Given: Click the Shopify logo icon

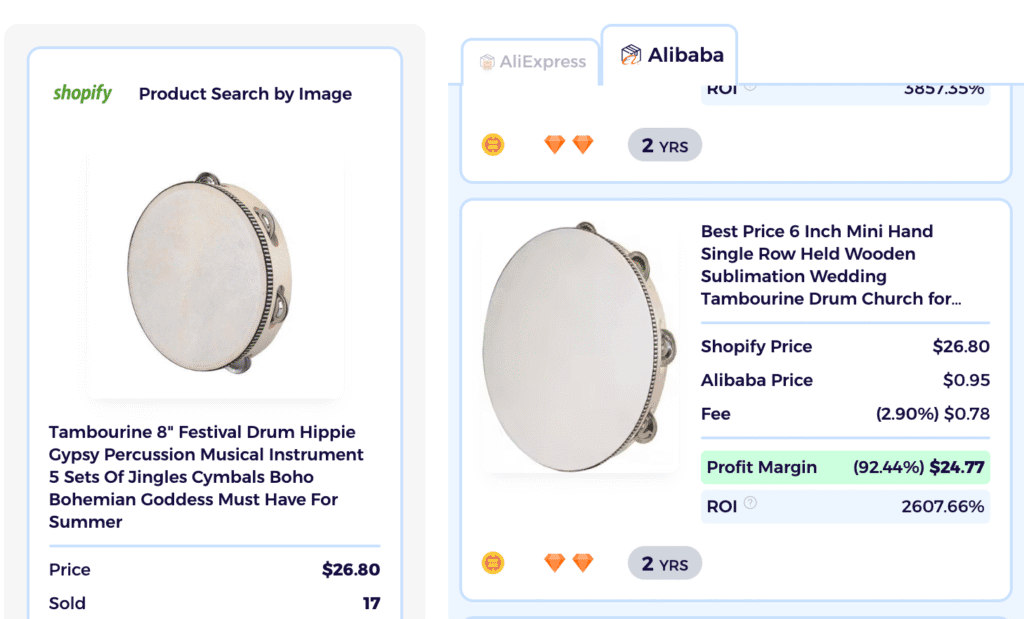Looking at the screenshot, I should click(x=82, y=93).
